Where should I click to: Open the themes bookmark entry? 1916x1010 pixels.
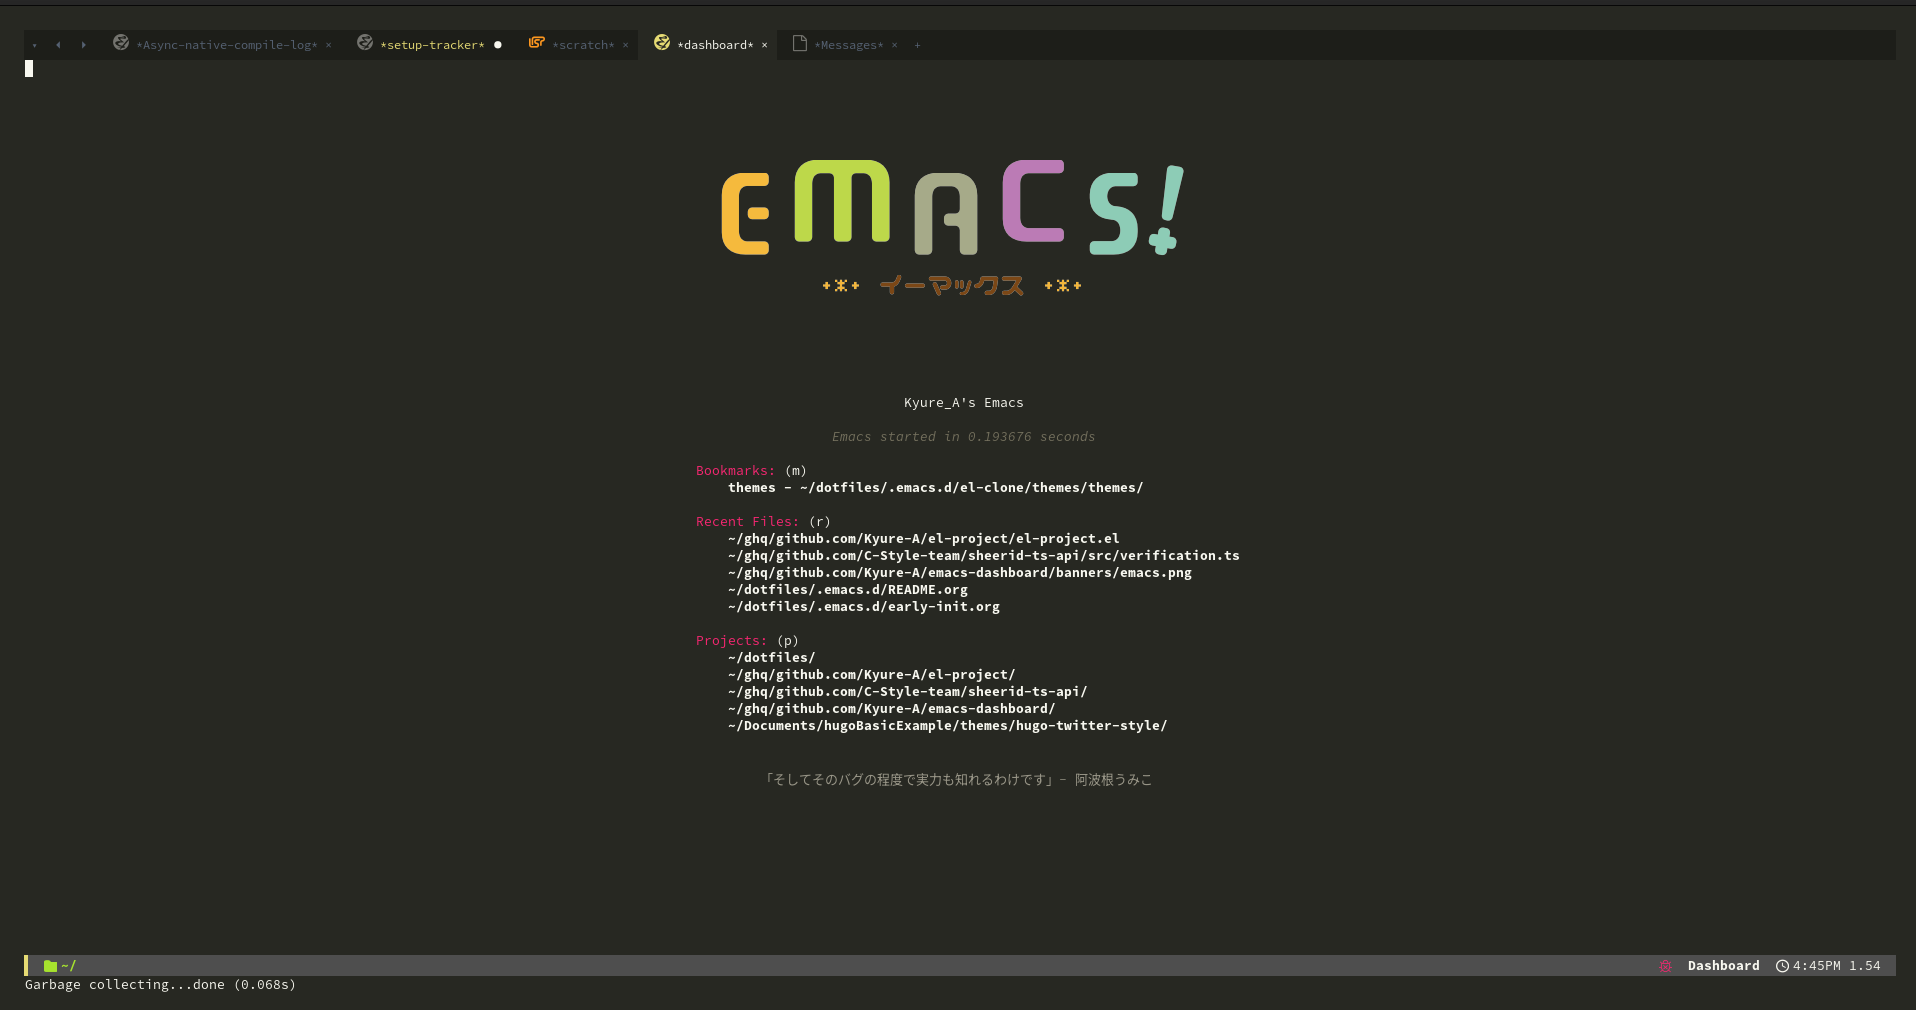[x=935, y=488]
